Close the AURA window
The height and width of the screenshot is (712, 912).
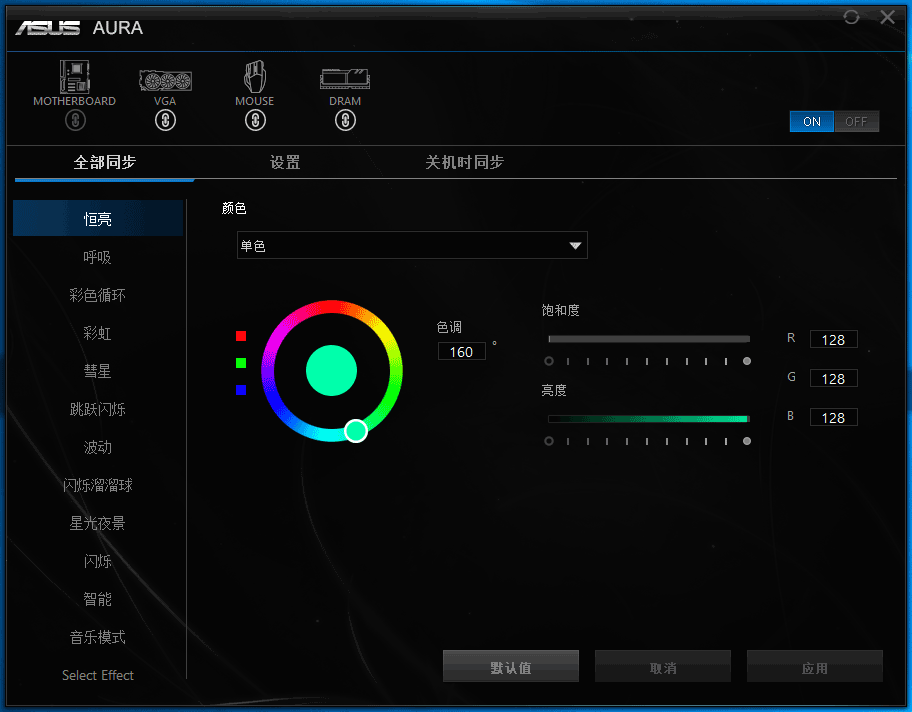coord(888,17)
